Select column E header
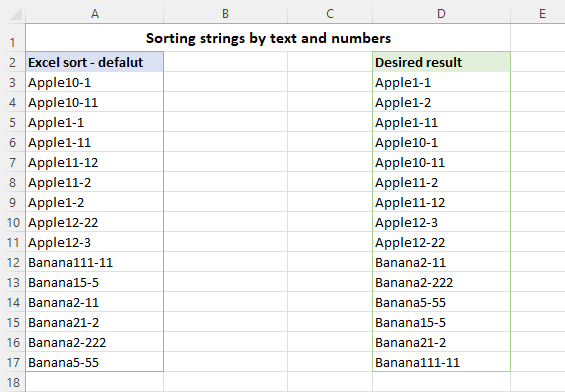The image size is (565, 392). pyautogui.click(x=538, y=14)
